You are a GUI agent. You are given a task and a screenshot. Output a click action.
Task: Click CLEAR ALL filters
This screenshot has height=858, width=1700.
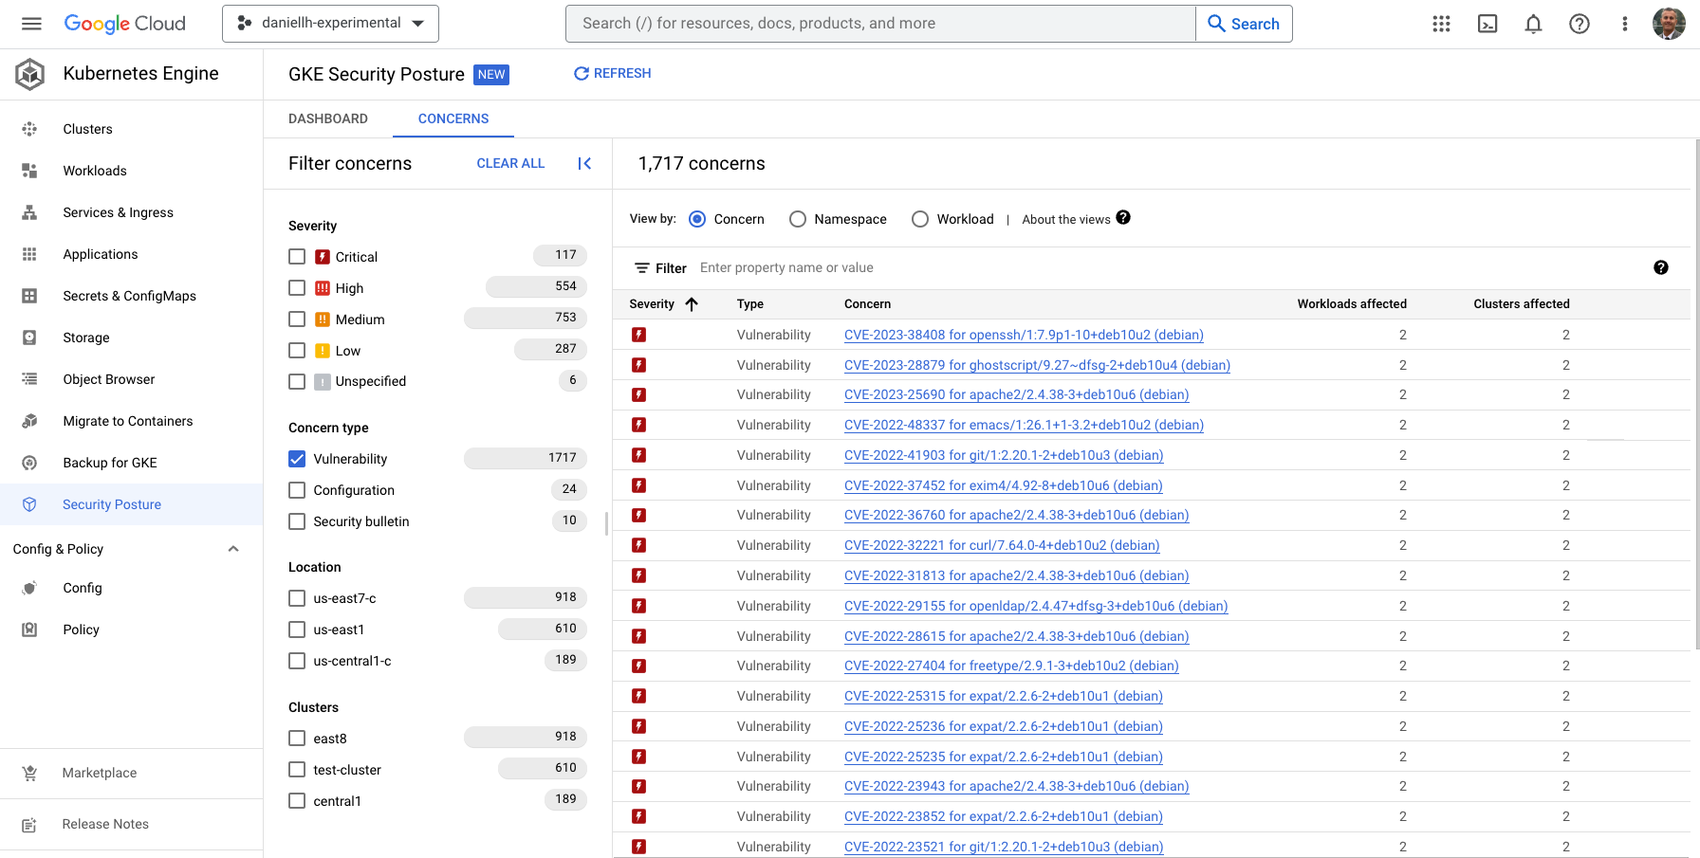[x=511, y=163]
